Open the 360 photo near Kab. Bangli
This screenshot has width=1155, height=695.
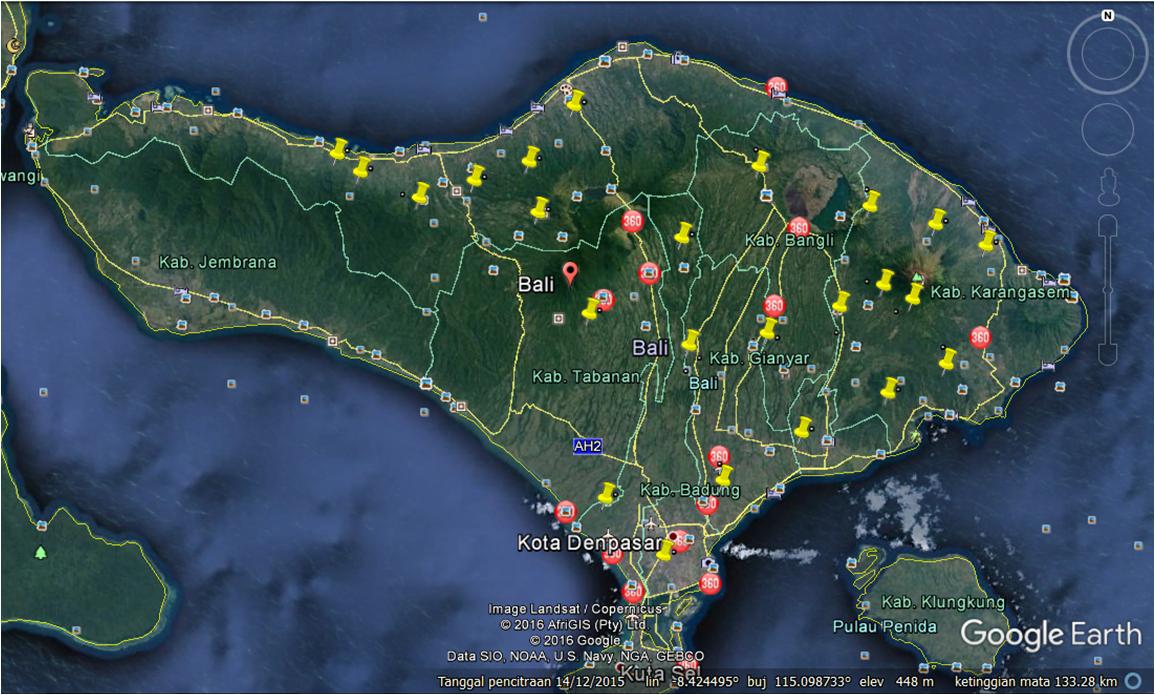[x=798, y=228]
